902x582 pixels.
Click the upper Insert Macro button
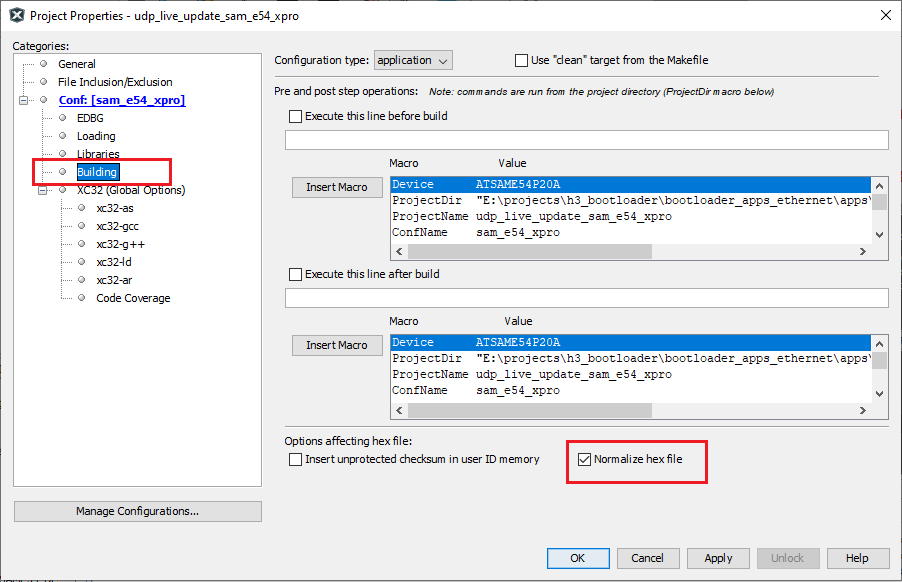[336, 187]
